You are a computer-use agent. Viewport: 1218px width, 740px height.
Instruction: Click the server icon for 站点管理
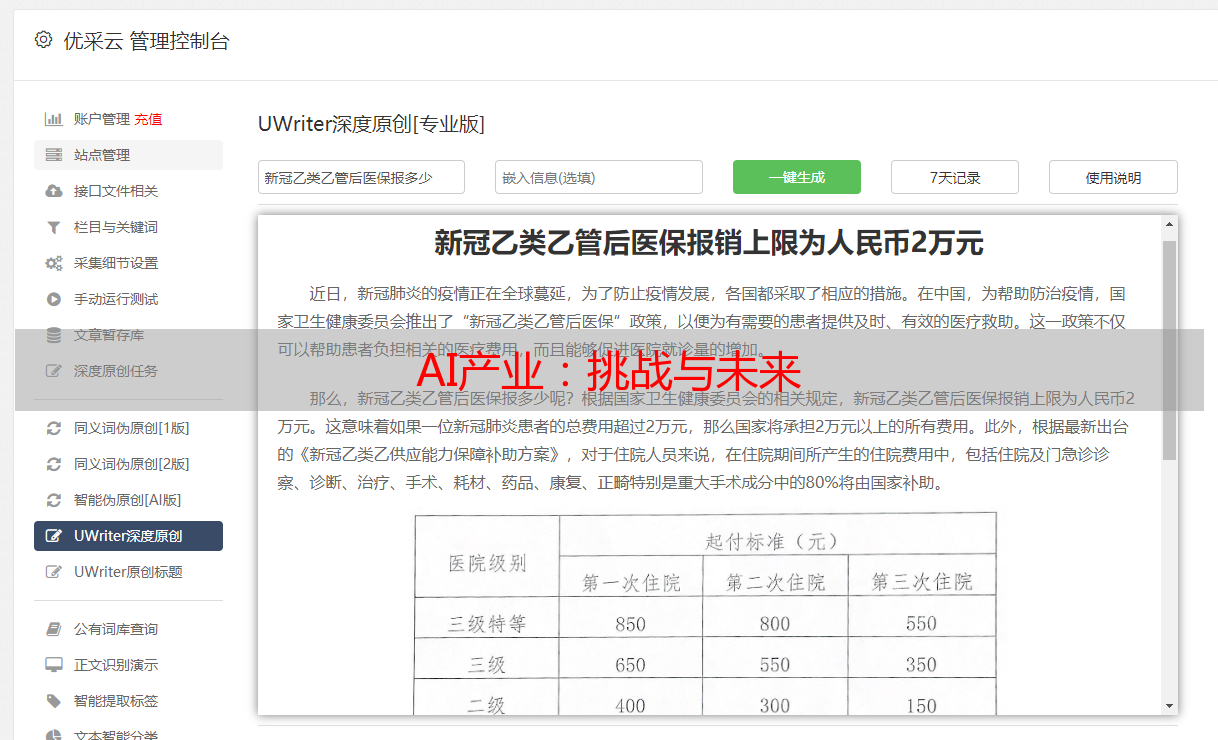click(x=54, y=155)
